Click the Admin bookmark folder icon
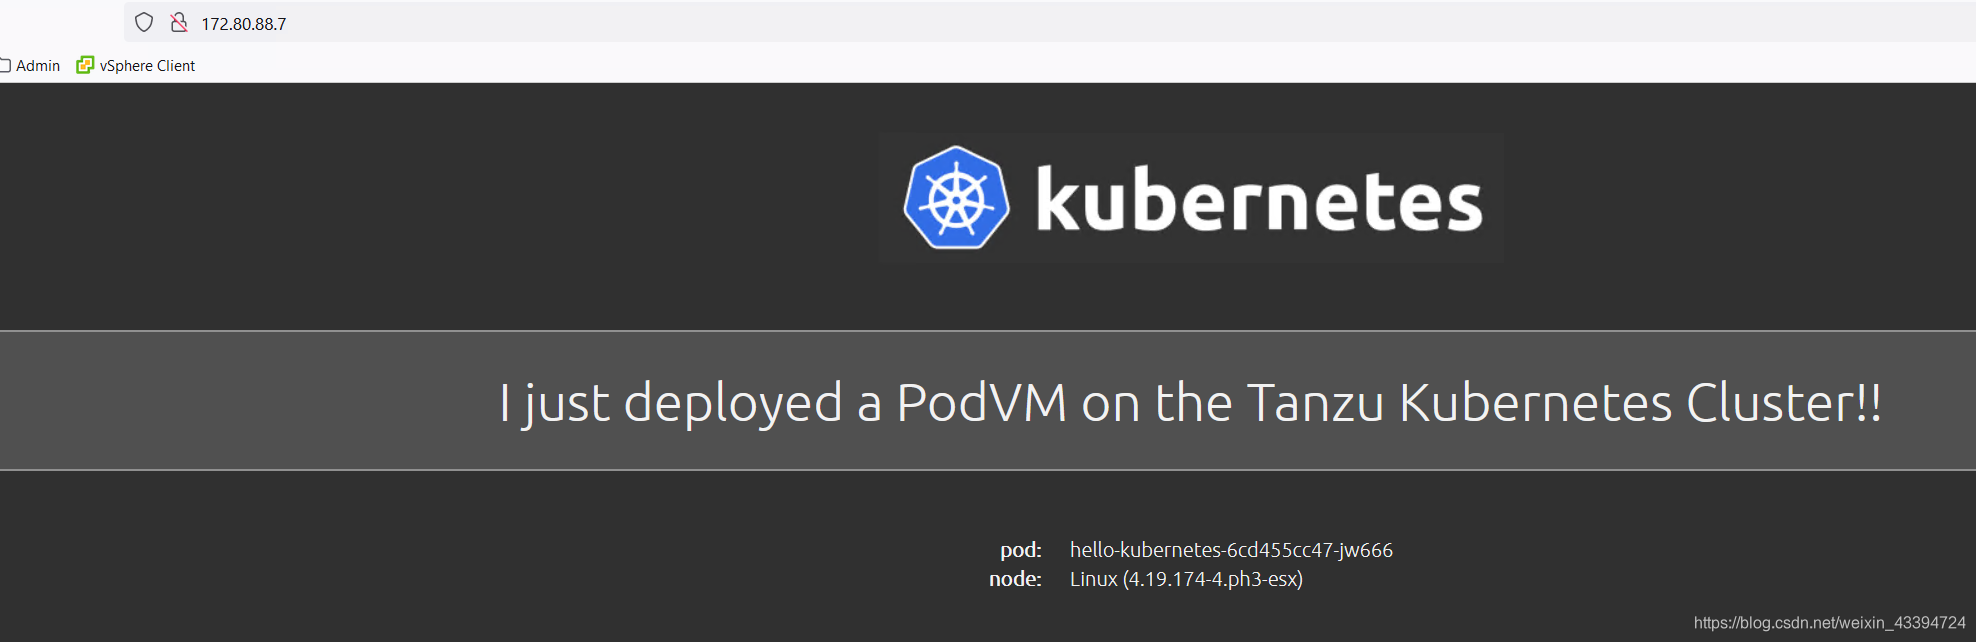This screenshot has height=642, width=1976. click(4, 66)
